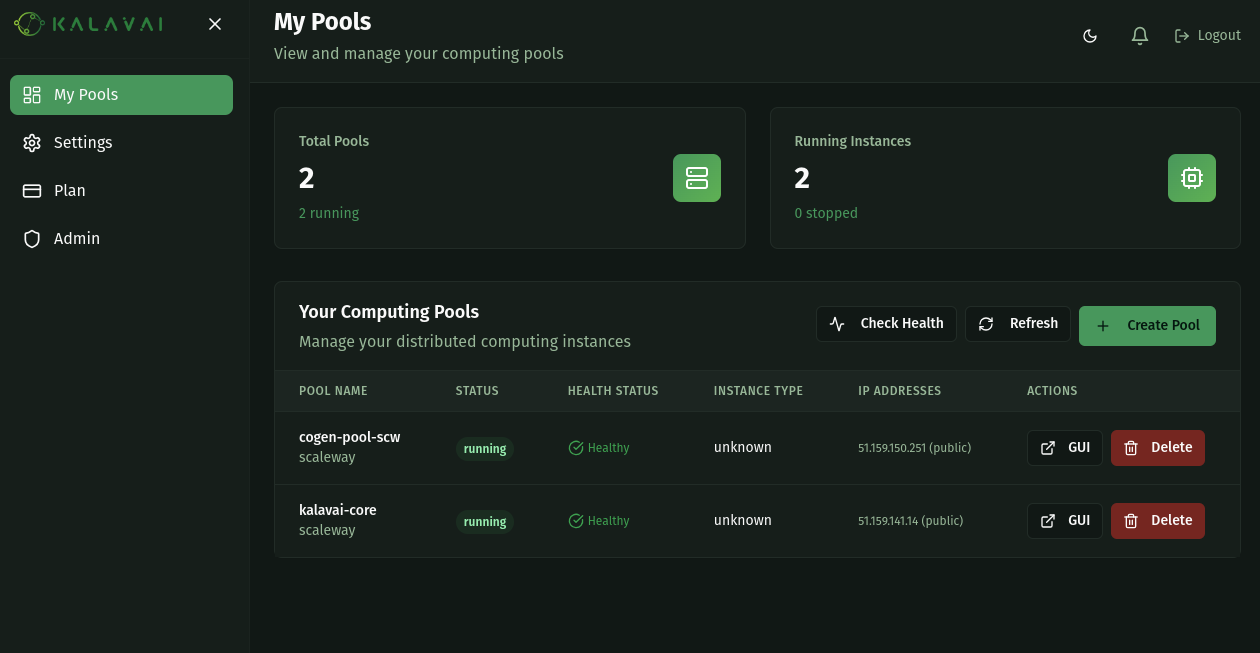1260x653 pixels.
Task: Click running badge for kalavai-core
Action: click(x=485, y=522)
